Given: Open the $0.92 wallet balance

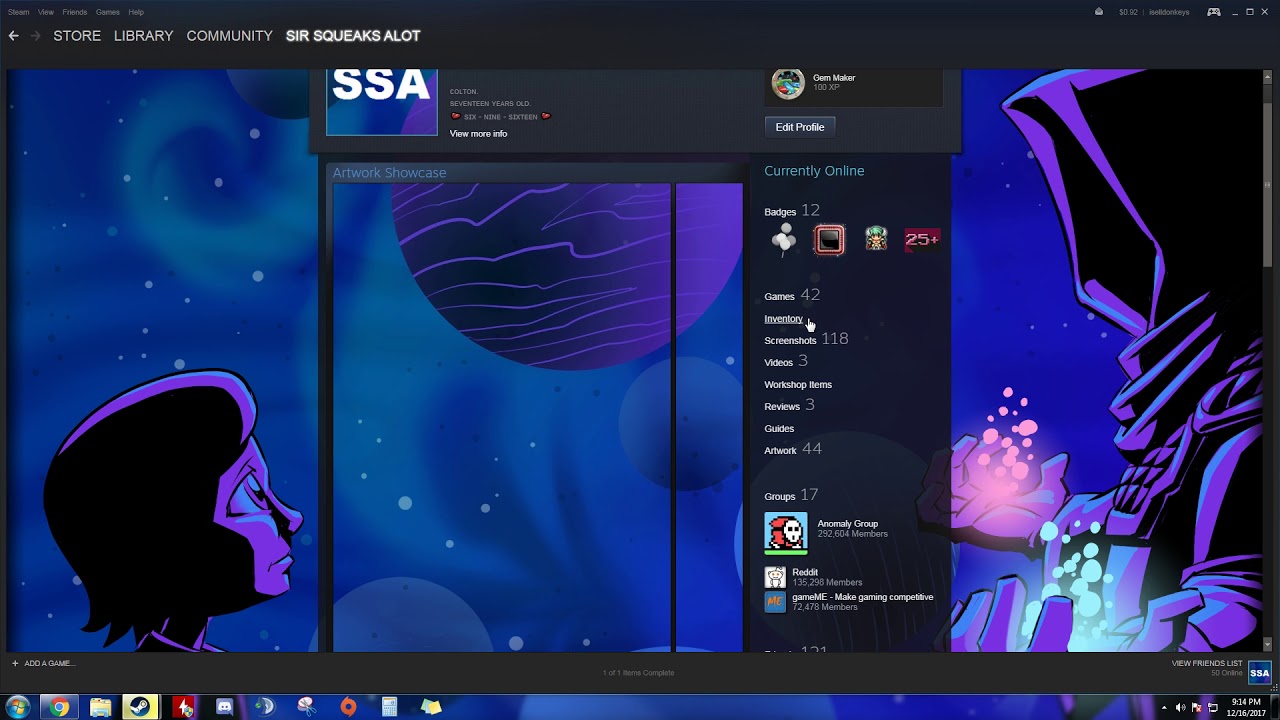Looking at the screenshot, I should pos(1128,12).
